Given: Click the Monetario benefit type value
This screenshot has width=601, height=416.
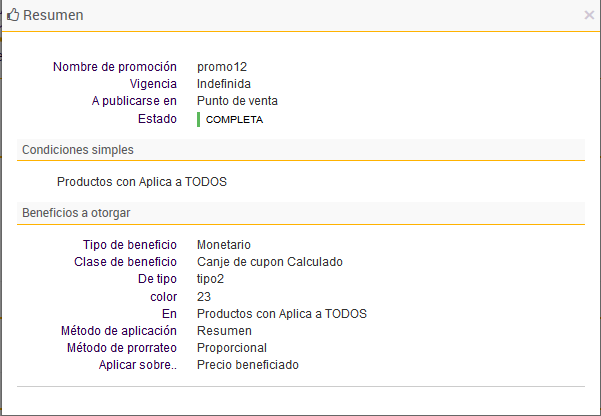Looking at the screenshot, I should click(x=224, y=245).
